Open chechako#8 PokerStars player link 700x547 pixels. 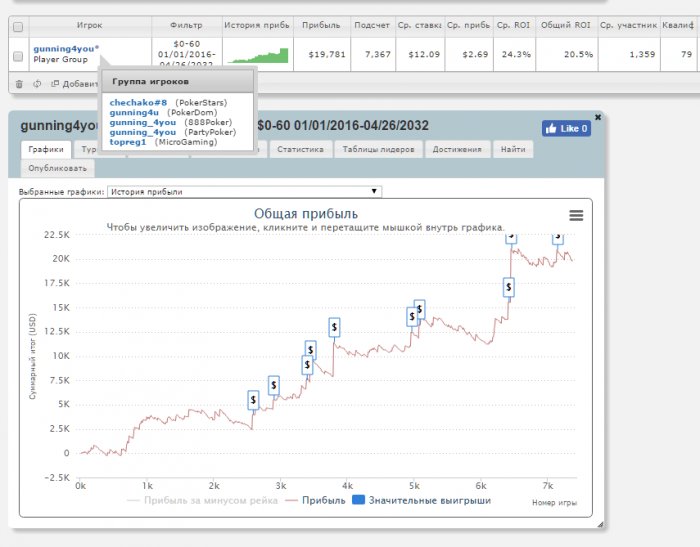point(139,102)
